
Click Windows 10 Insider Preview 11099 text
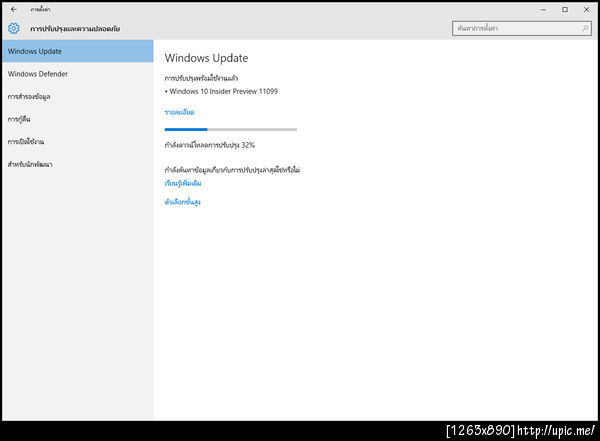(x=223, y=91)
